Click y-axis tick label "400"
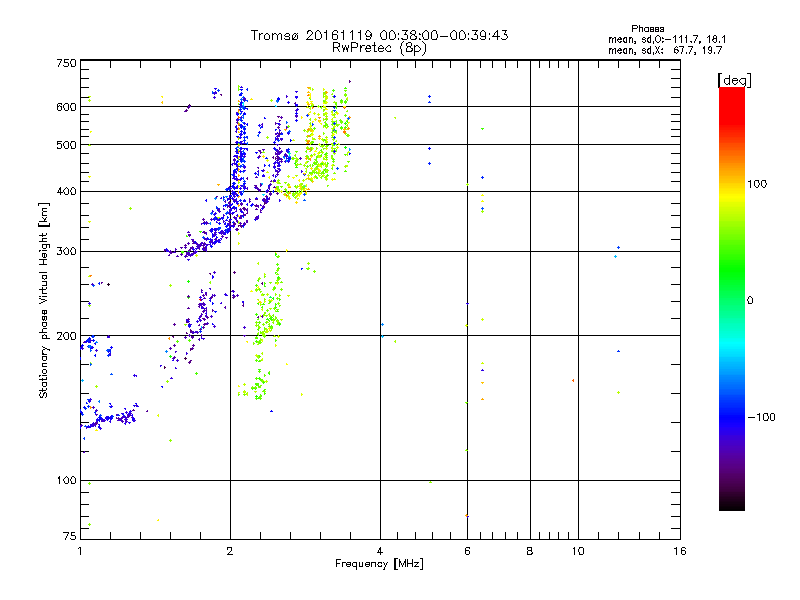The image size is (800, 600). 66,192
